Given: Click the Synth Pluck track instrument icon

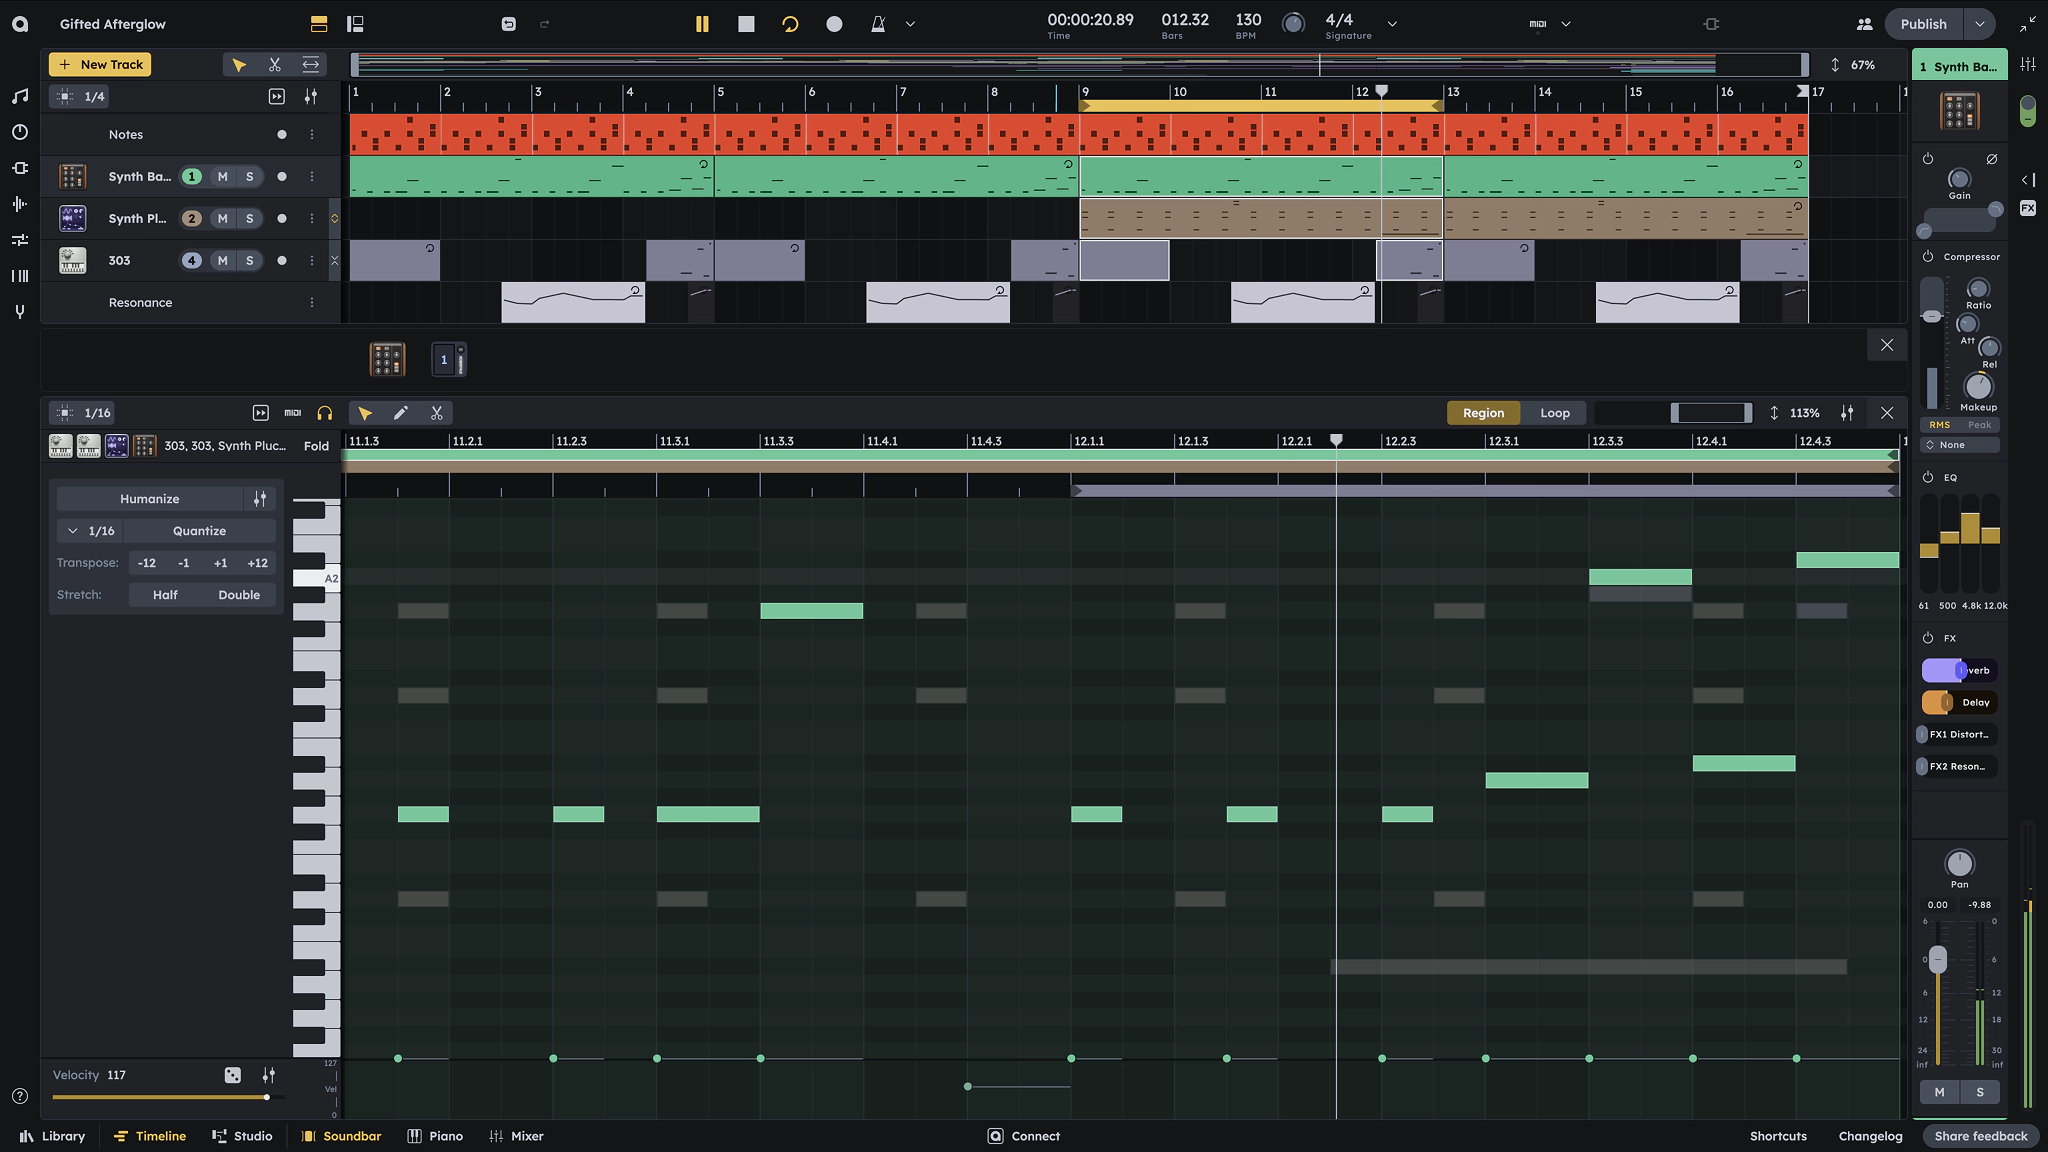Looking at the screenshot, I should pyautogui.click(x=72, y=218).
